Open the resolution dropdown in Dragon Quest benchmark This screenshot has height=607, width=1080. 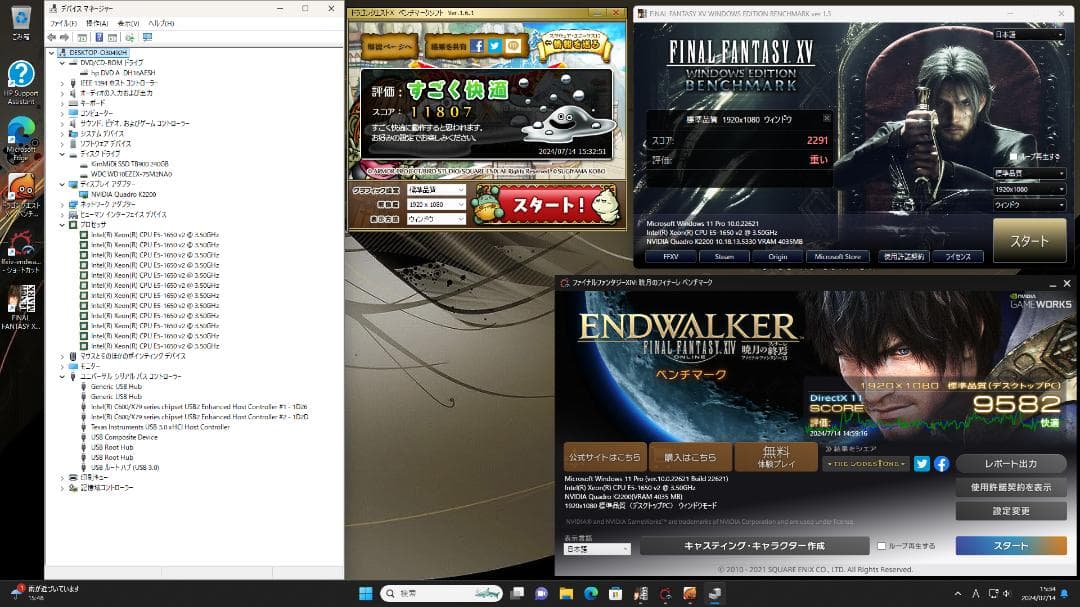click(x=440, y=205)
